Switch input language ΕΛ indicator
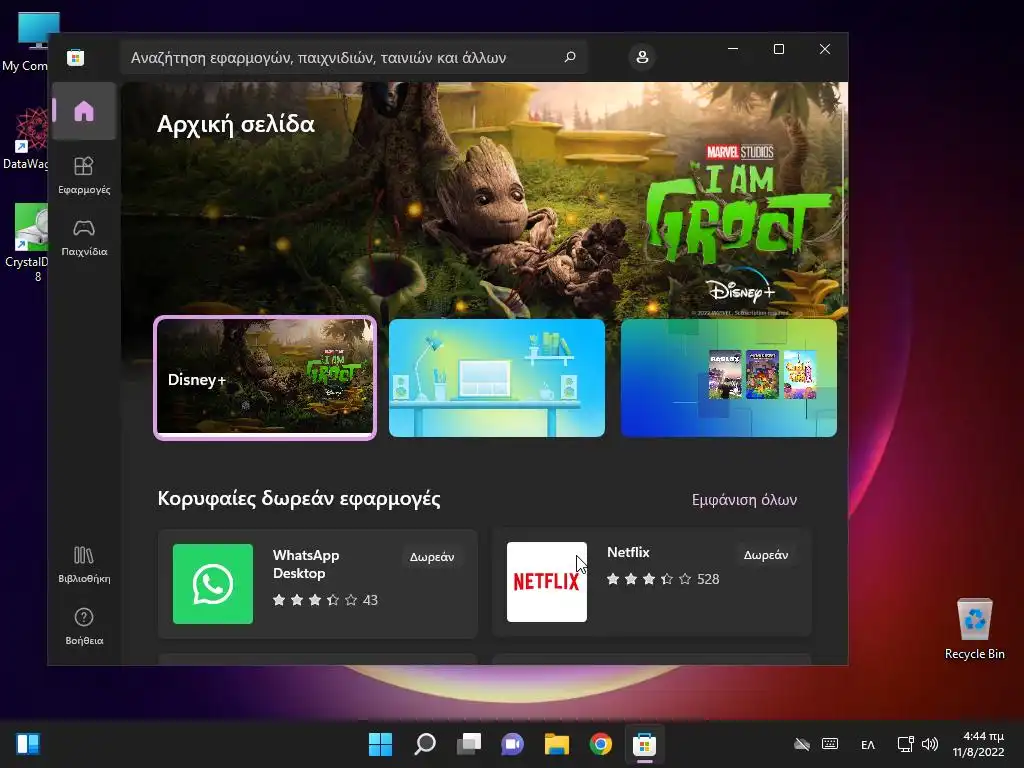The width and height of the screenshot is (1024, 768). [x=868, y=744]
